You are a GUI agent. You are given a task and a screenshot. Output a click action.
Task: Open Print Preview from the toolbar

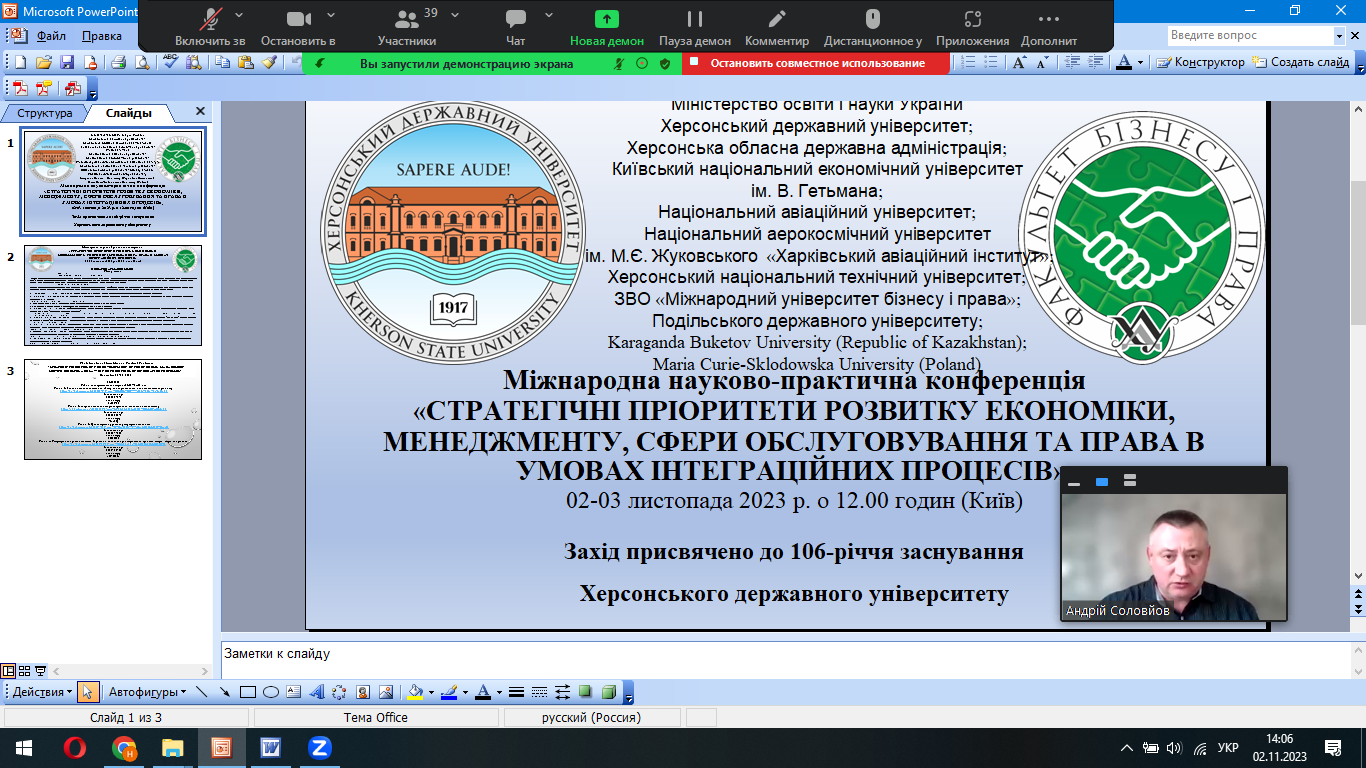tap(142, 62)
